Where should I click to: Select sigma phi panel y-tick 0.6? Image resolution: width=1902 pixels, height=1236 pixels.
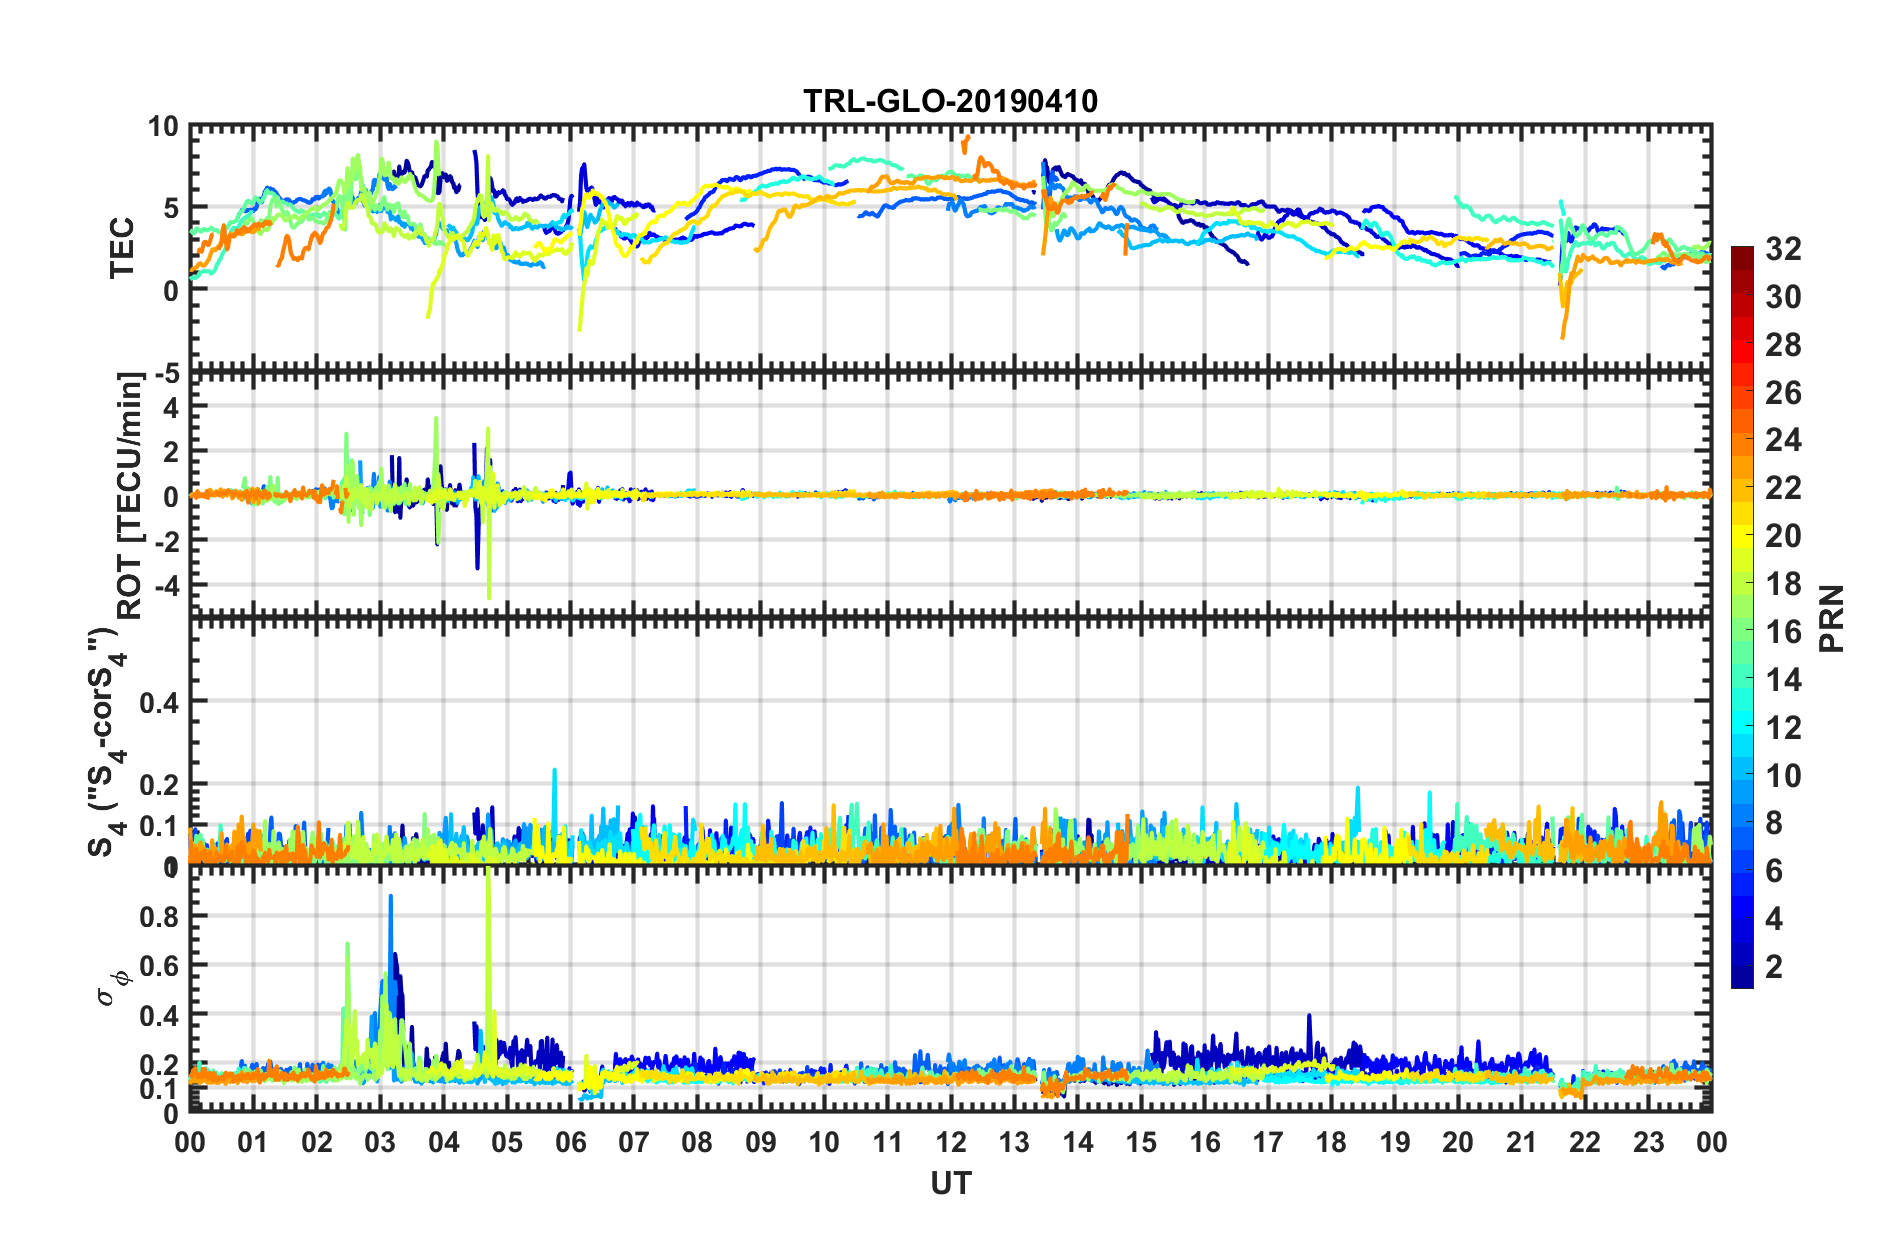point(159,966)
